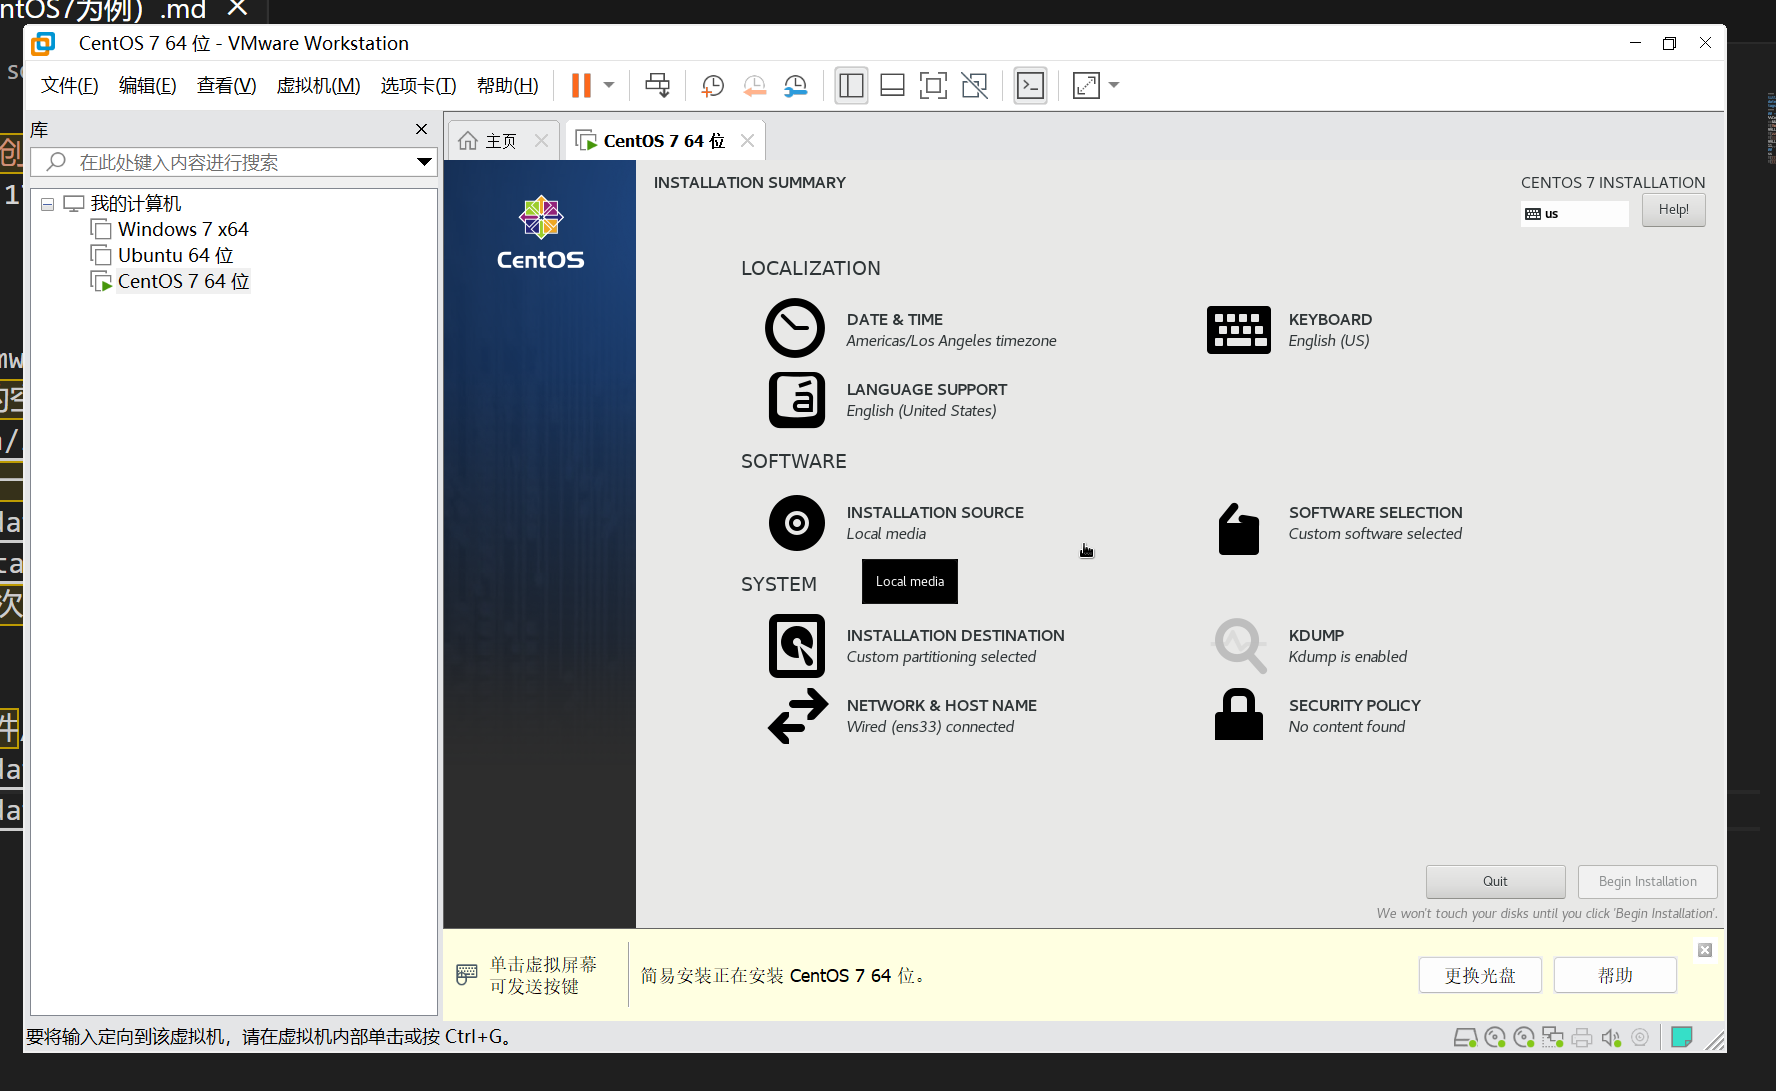Open the KDUMP magnifier icon
This screenshot has width=1776, height=1091.
[x=1240, y=645]
